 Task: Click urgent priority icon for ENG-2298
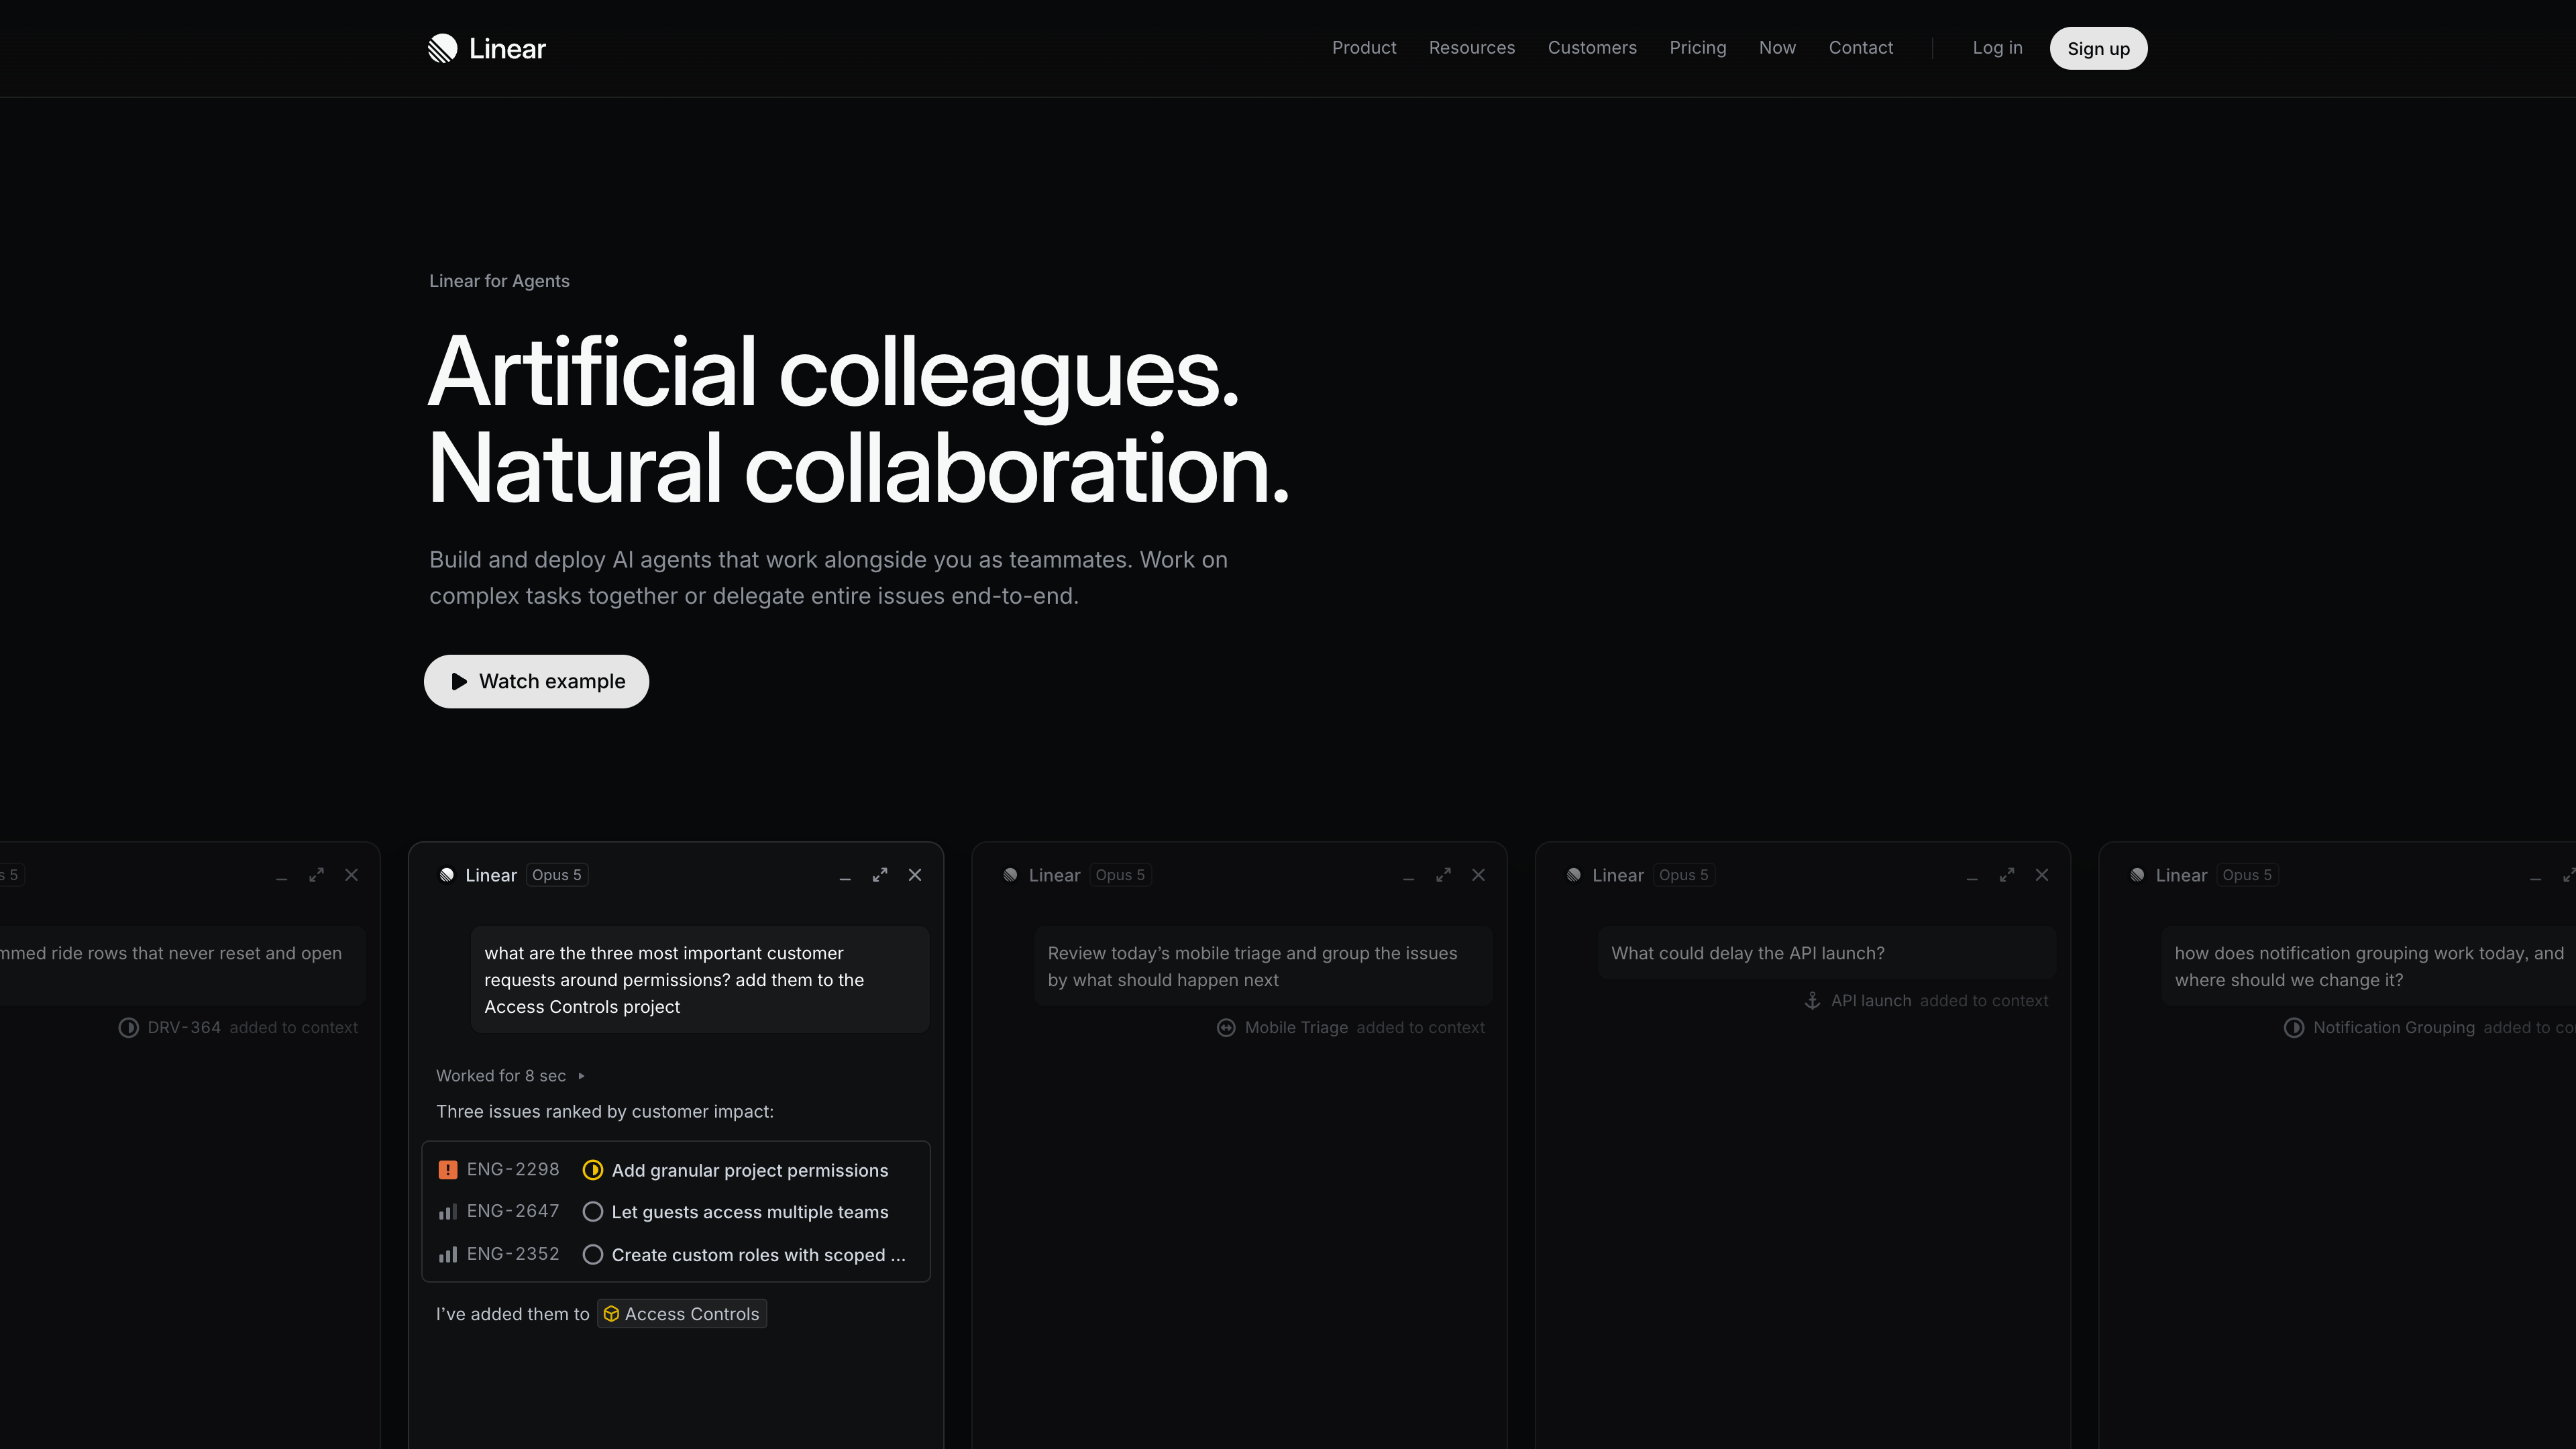[448, 1169]
